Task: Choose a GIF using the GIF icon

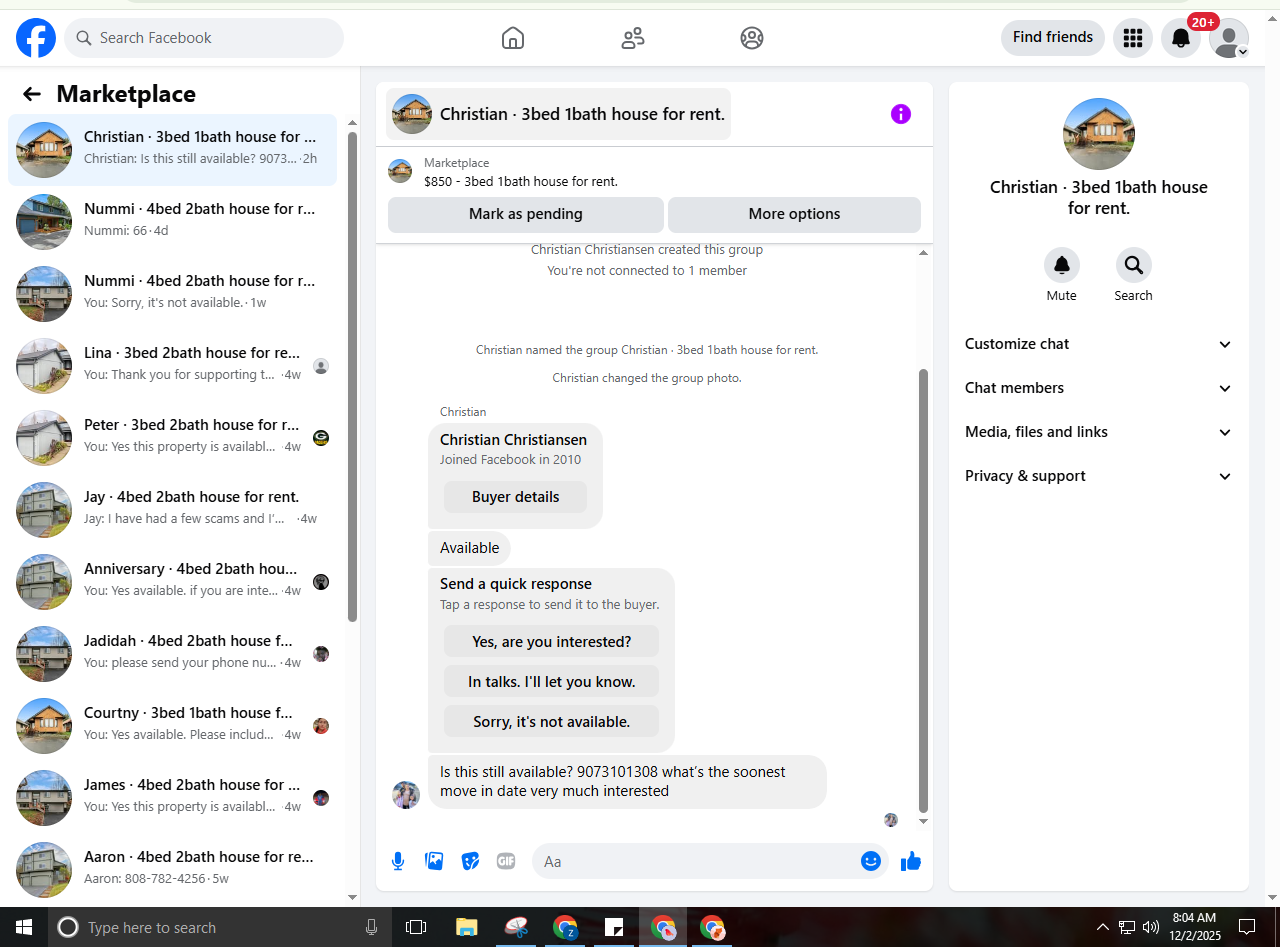Action: pyautogui.click(x=506, y=861)
